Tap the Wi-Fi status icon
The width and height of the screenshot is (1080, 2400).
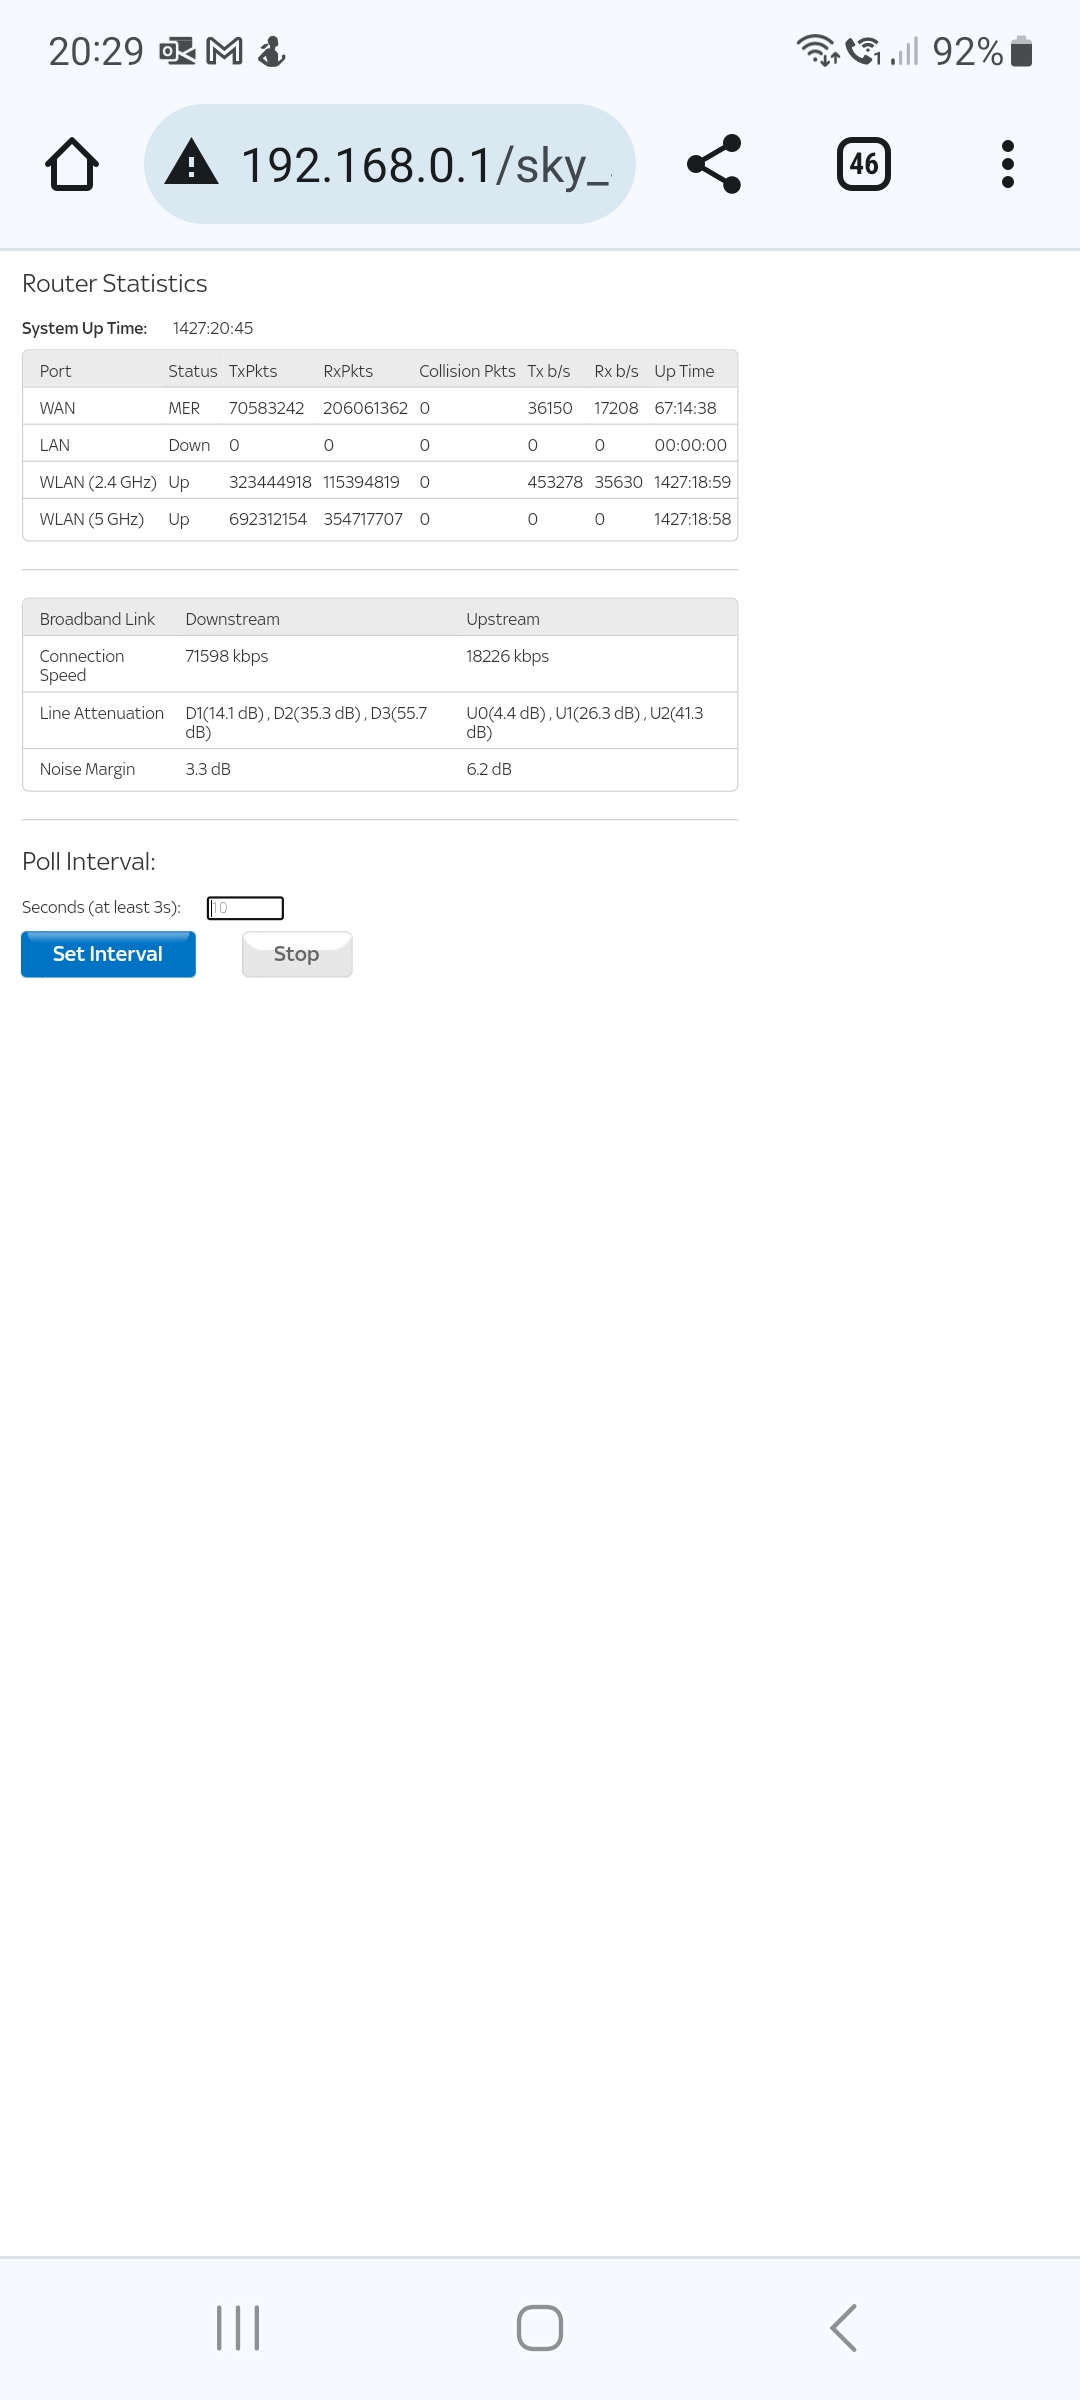tap(818, 50)
